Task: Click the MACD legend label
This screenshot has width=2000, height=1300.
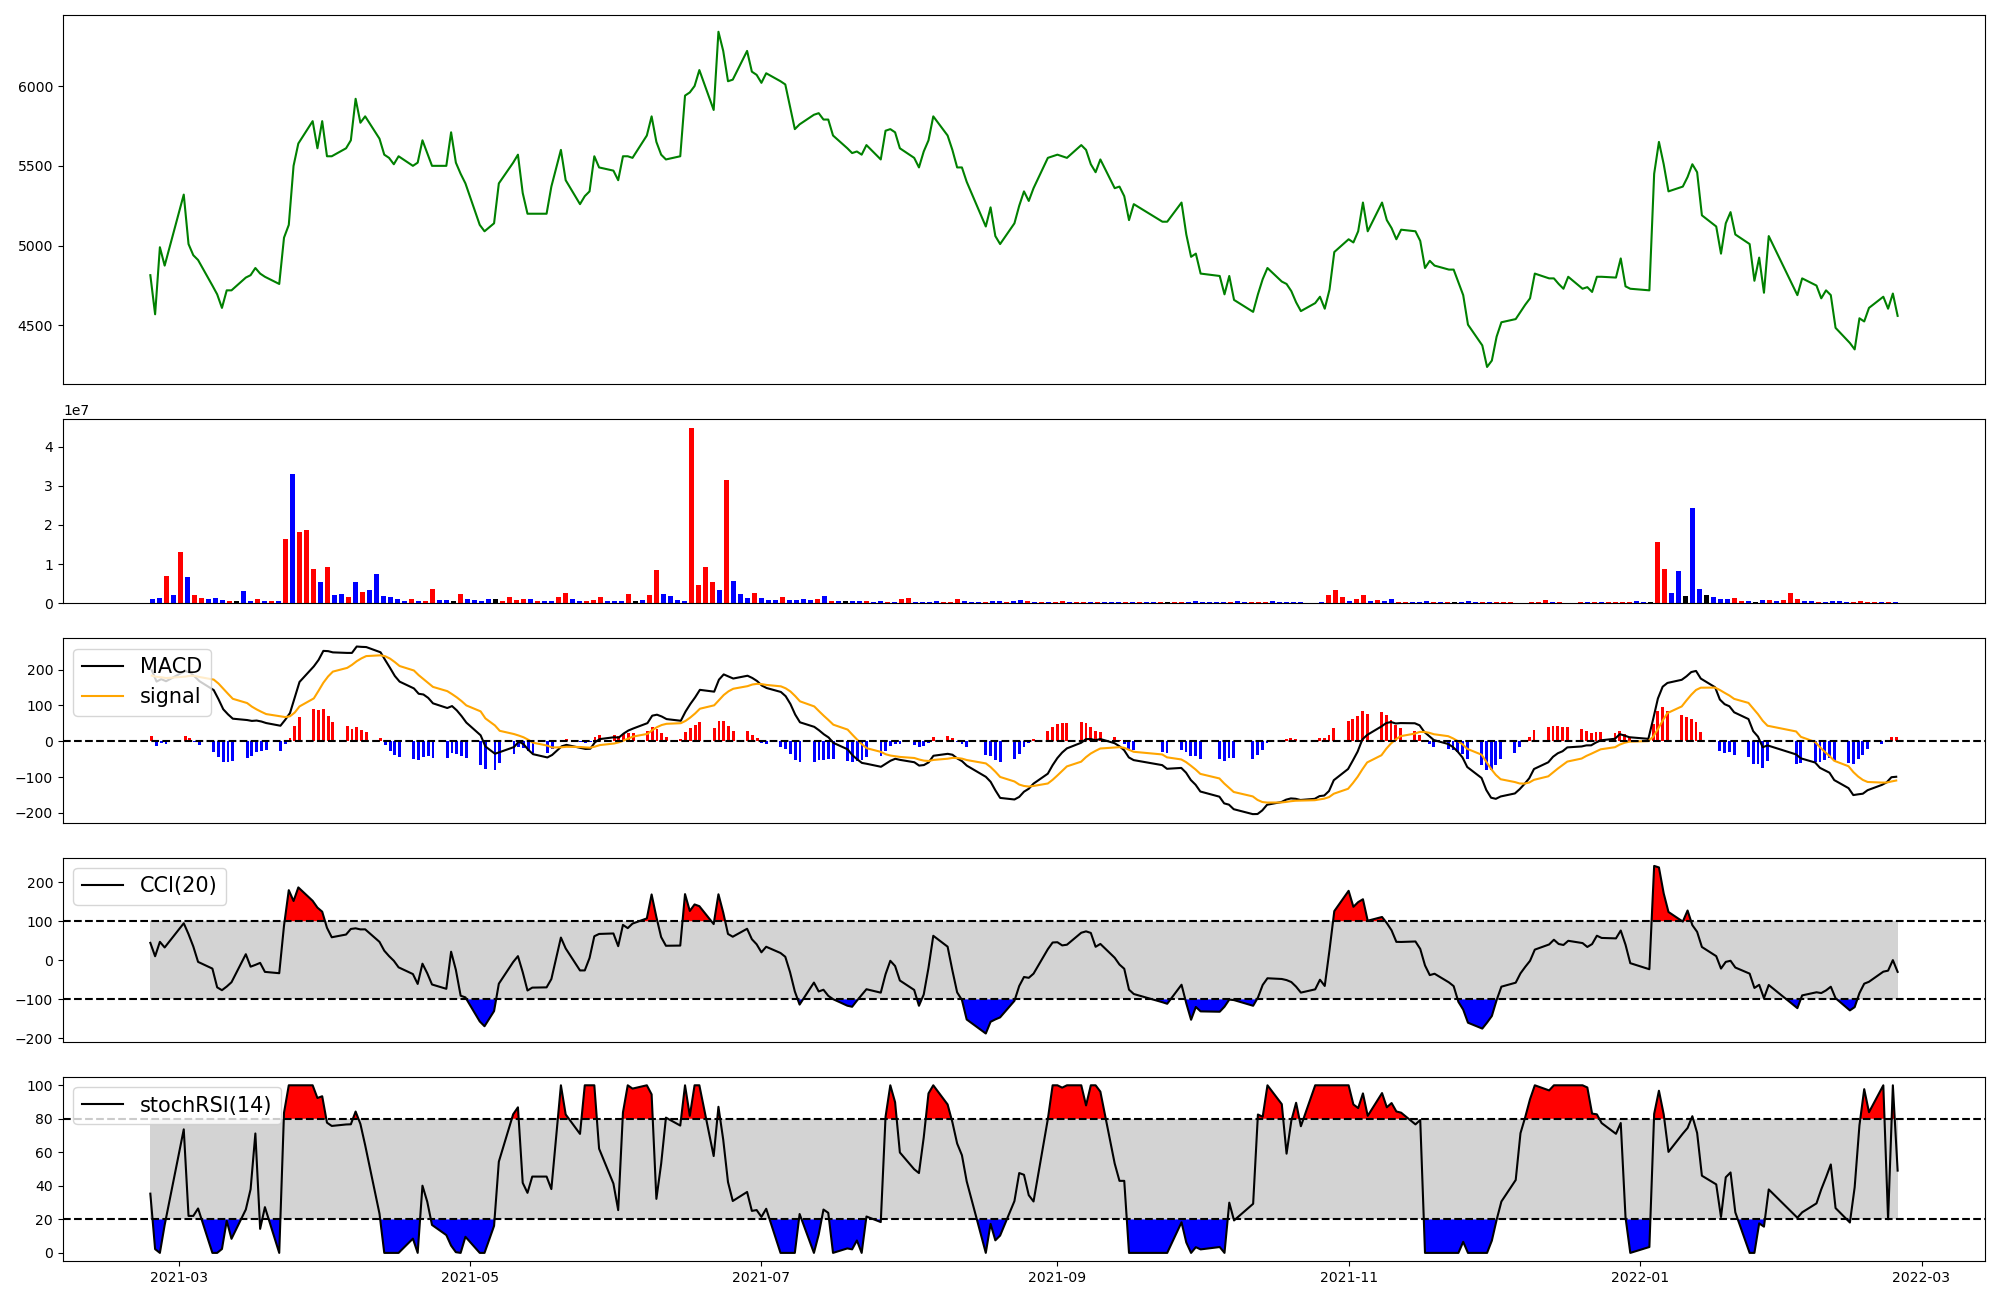Action: click(170, 666)
